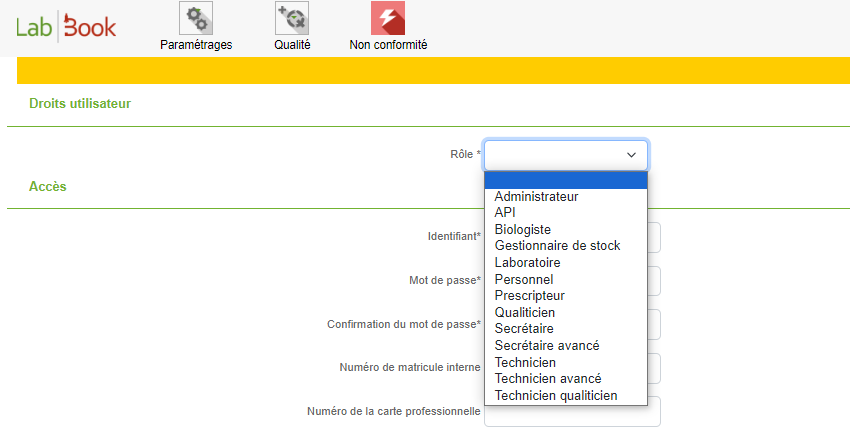Select Qualiticien role option
The width and height of the screenshot is (850, 431).
[524, 312]
